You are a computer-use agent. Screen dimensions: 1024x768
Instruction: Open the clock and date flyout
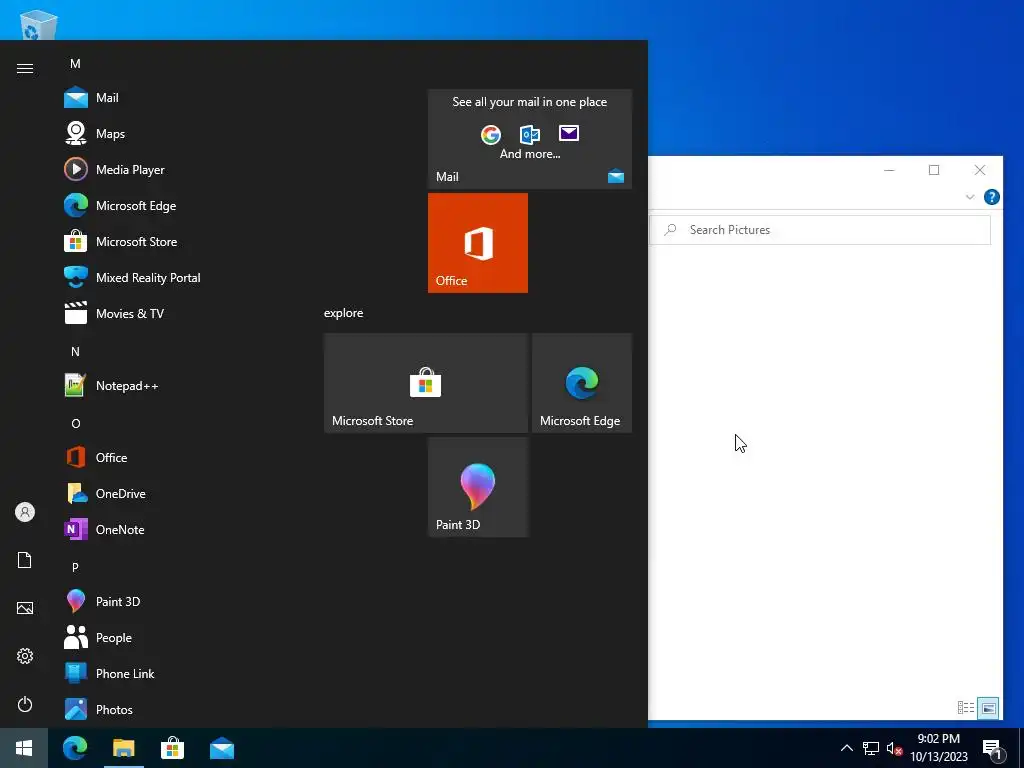tap(939, 748)
